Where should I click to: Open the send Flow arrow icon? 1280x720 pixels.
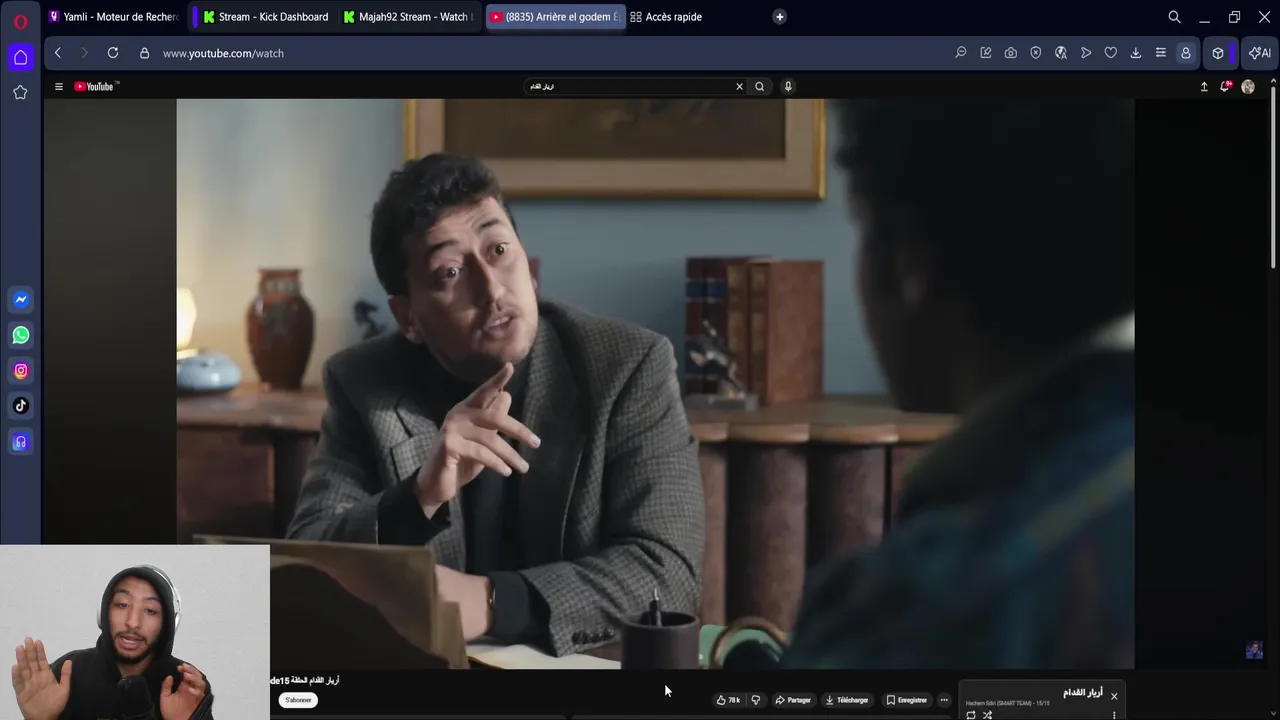(1086, 53)
